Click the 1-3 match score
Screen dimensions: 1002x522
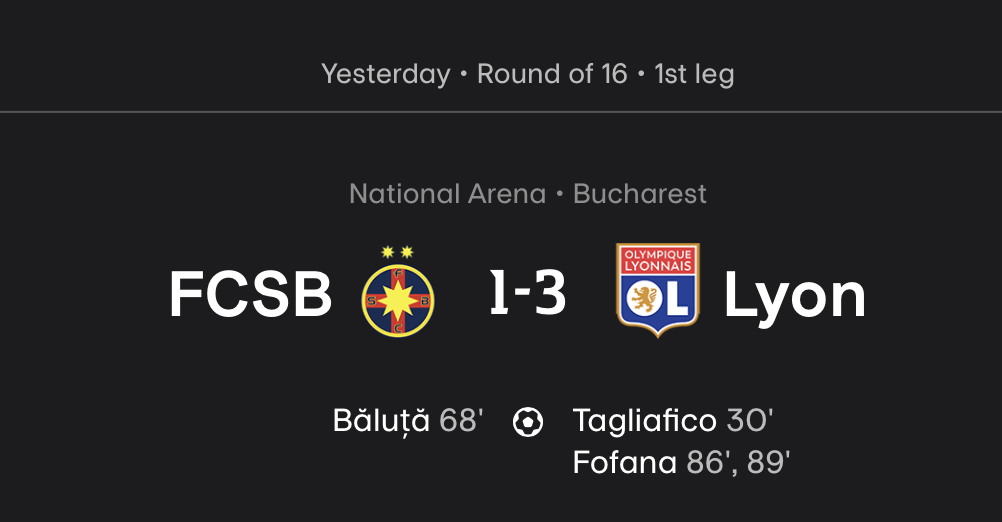(527, 295)
